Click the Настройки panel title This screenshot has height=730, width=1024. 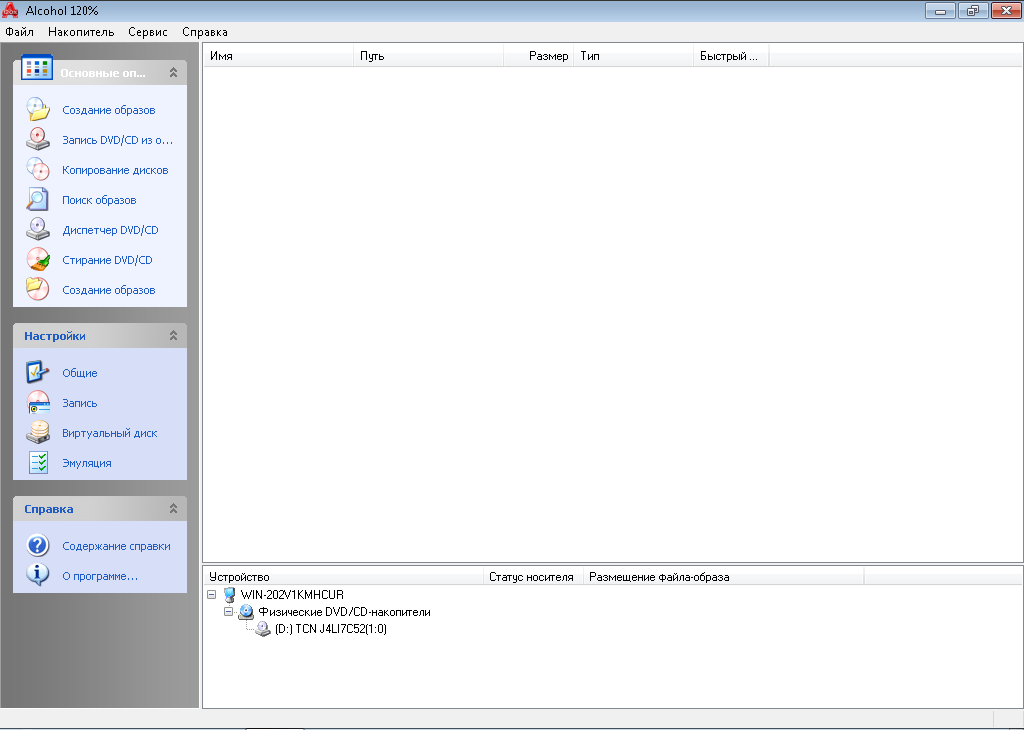pos(55,336)
